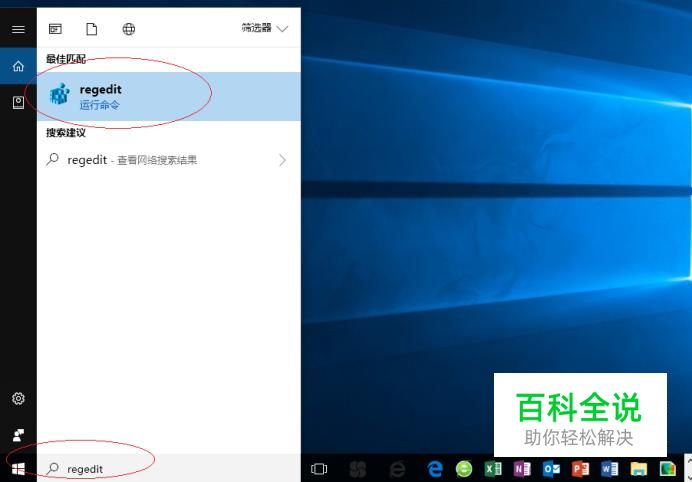Open the hamburger menu in search panel
The height and width of the screenshot is (482, 692).
18,29
